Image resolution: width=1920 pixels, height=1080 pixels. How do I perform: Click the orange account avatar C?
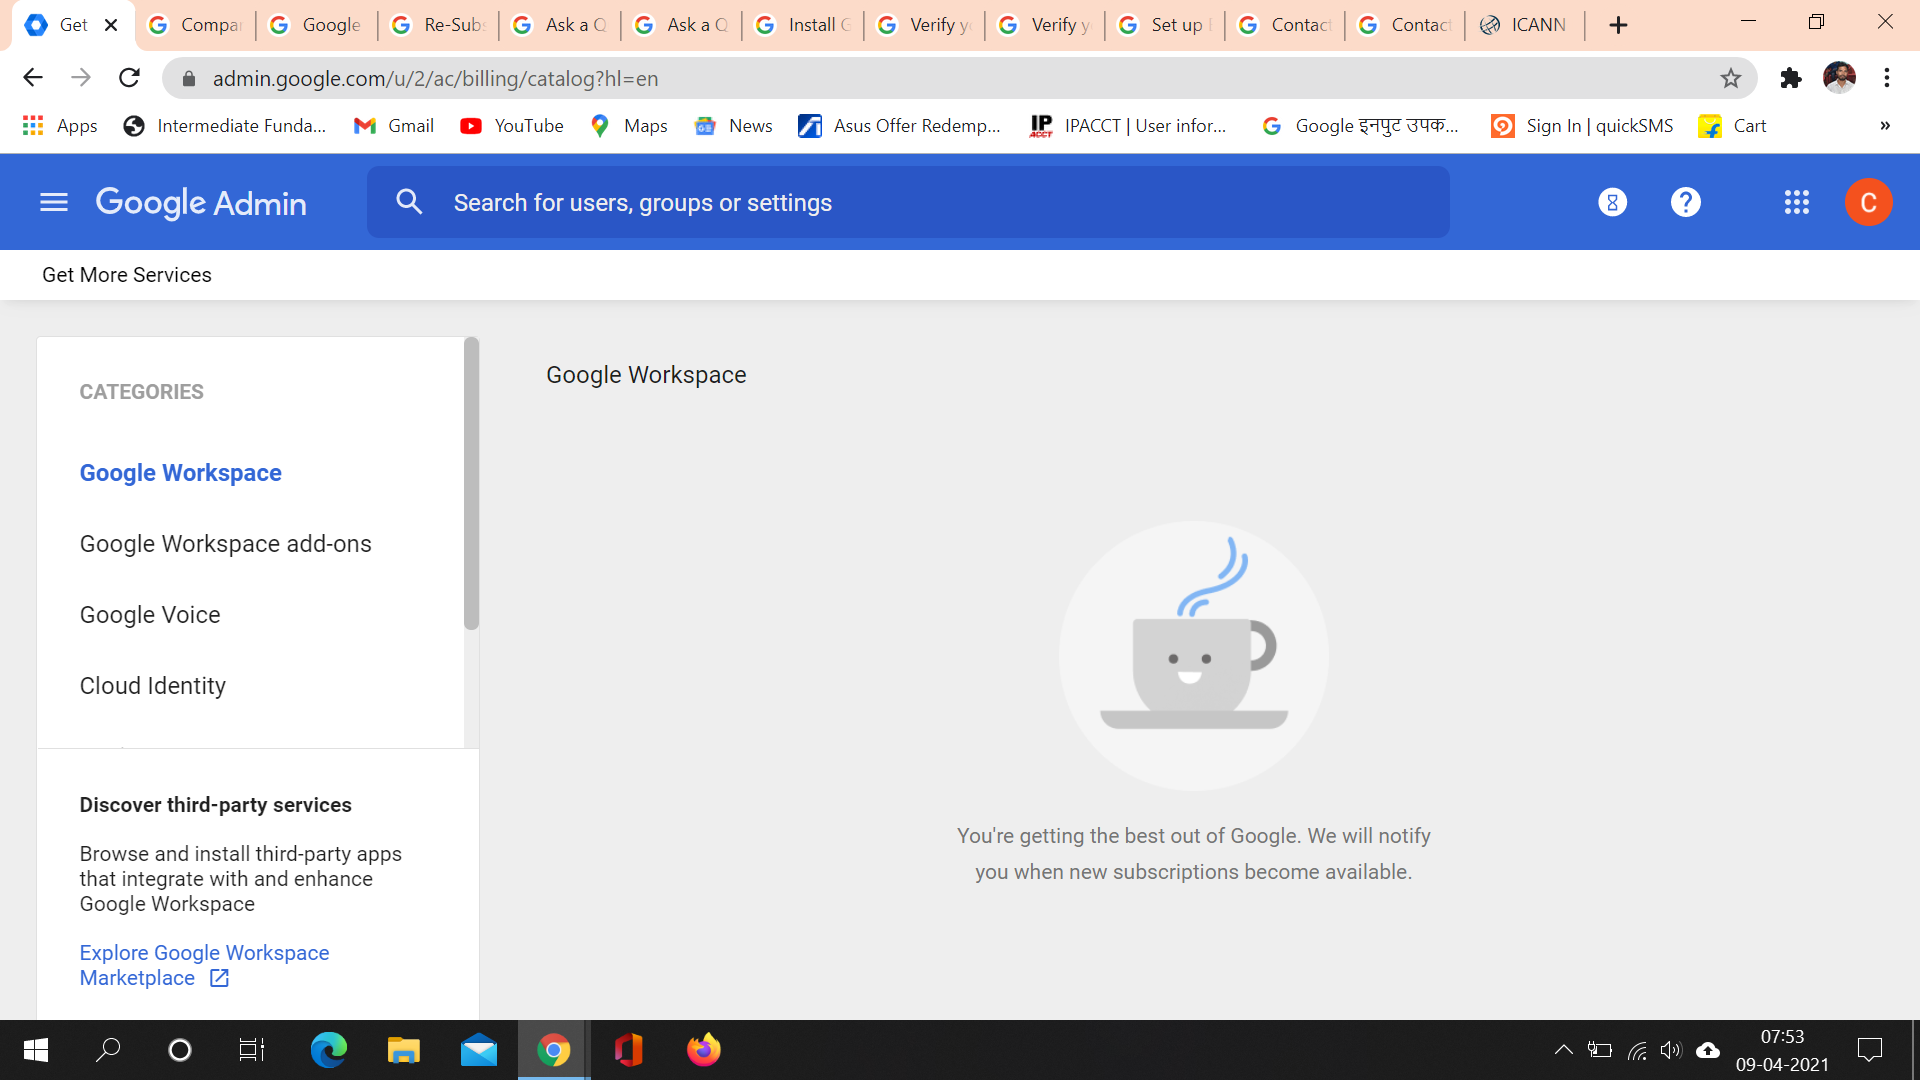[x=1868, y=203]
